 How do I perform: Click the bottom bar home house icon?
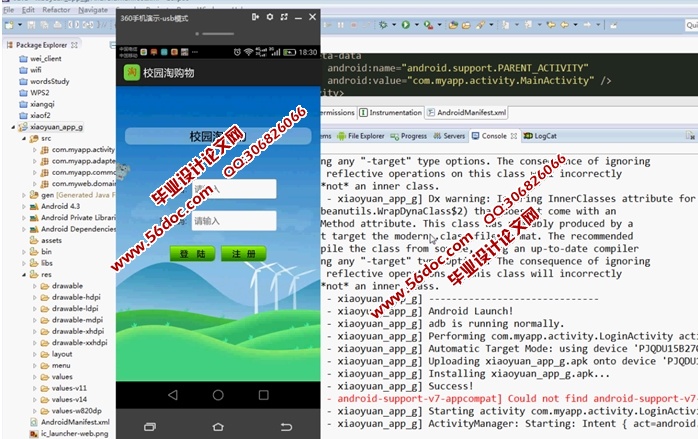coord(218,427)
